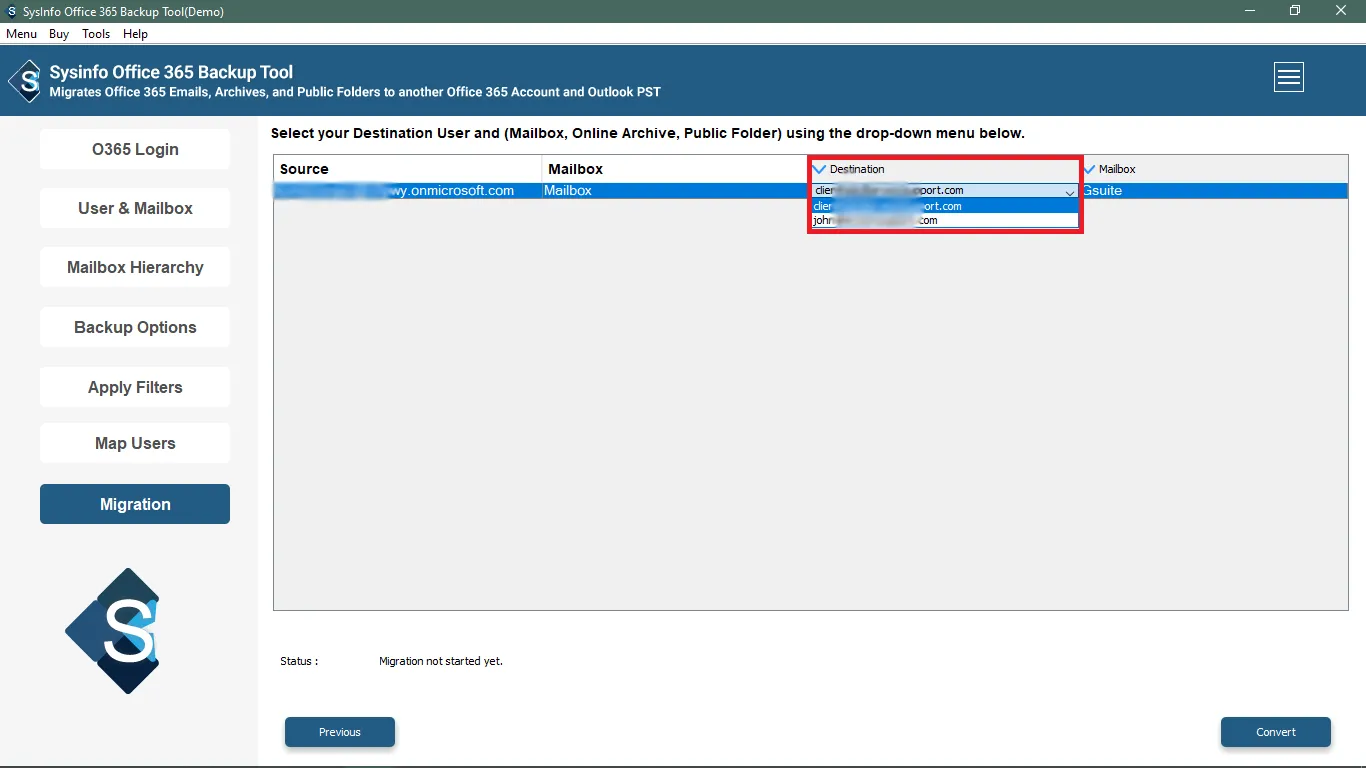1366x768 pixels.
Task: Open the Buy menu
Action: pos(59,33)
